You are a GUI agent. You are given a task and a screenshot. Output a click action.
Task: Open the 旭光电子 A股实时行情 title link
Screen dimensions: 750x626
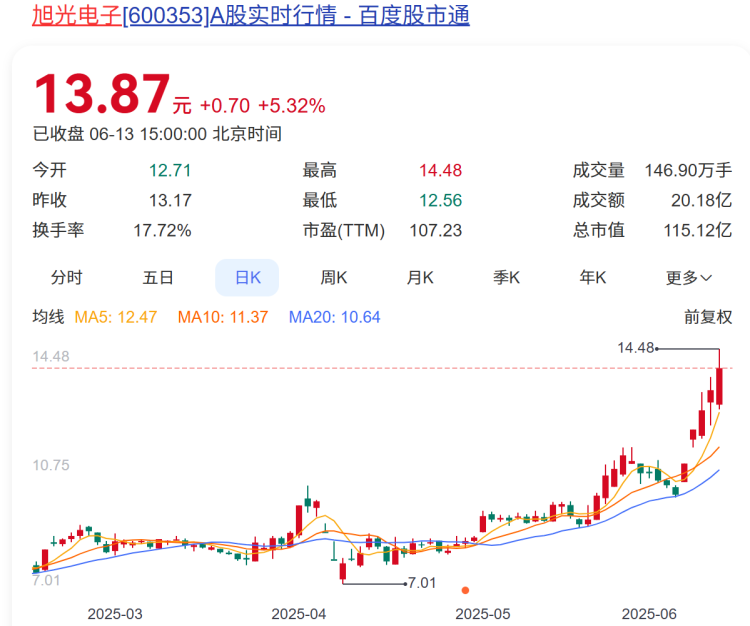click(x=251, y=15)
